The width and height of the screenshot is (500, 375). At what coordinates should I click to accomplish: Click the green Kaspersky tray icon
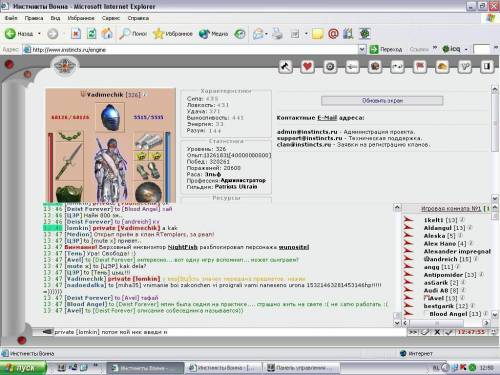pos(472,368)
